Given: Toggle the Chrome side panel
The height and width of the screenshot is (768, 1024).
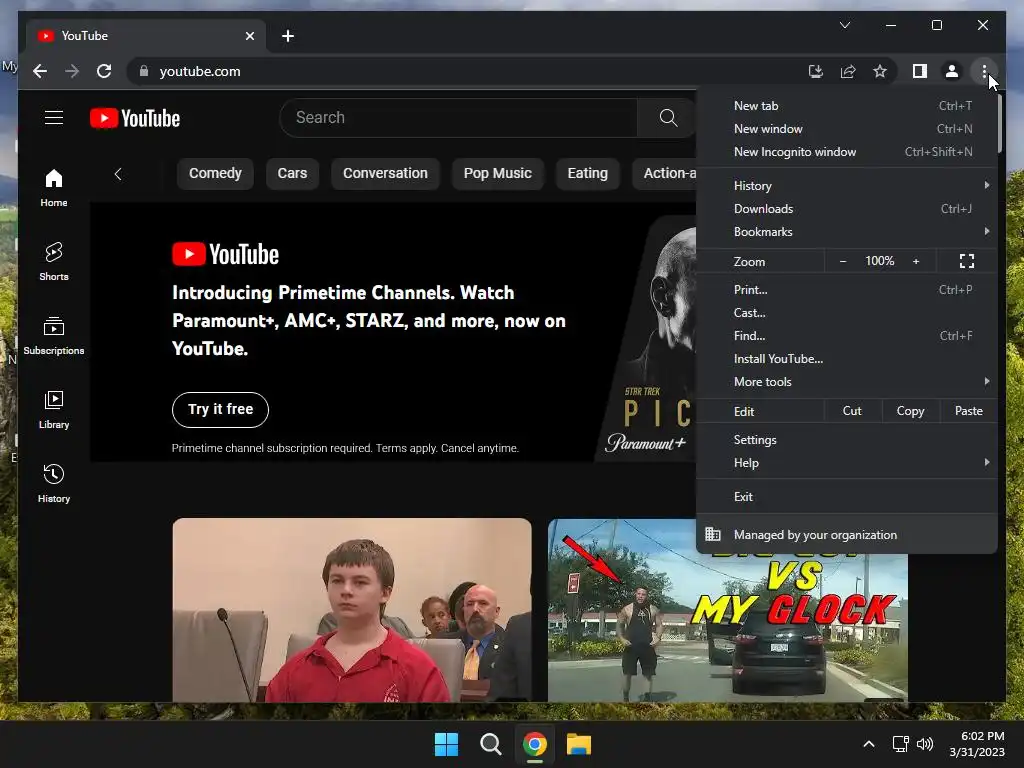Looking at the screenshot, I should [x=920, y=71].
